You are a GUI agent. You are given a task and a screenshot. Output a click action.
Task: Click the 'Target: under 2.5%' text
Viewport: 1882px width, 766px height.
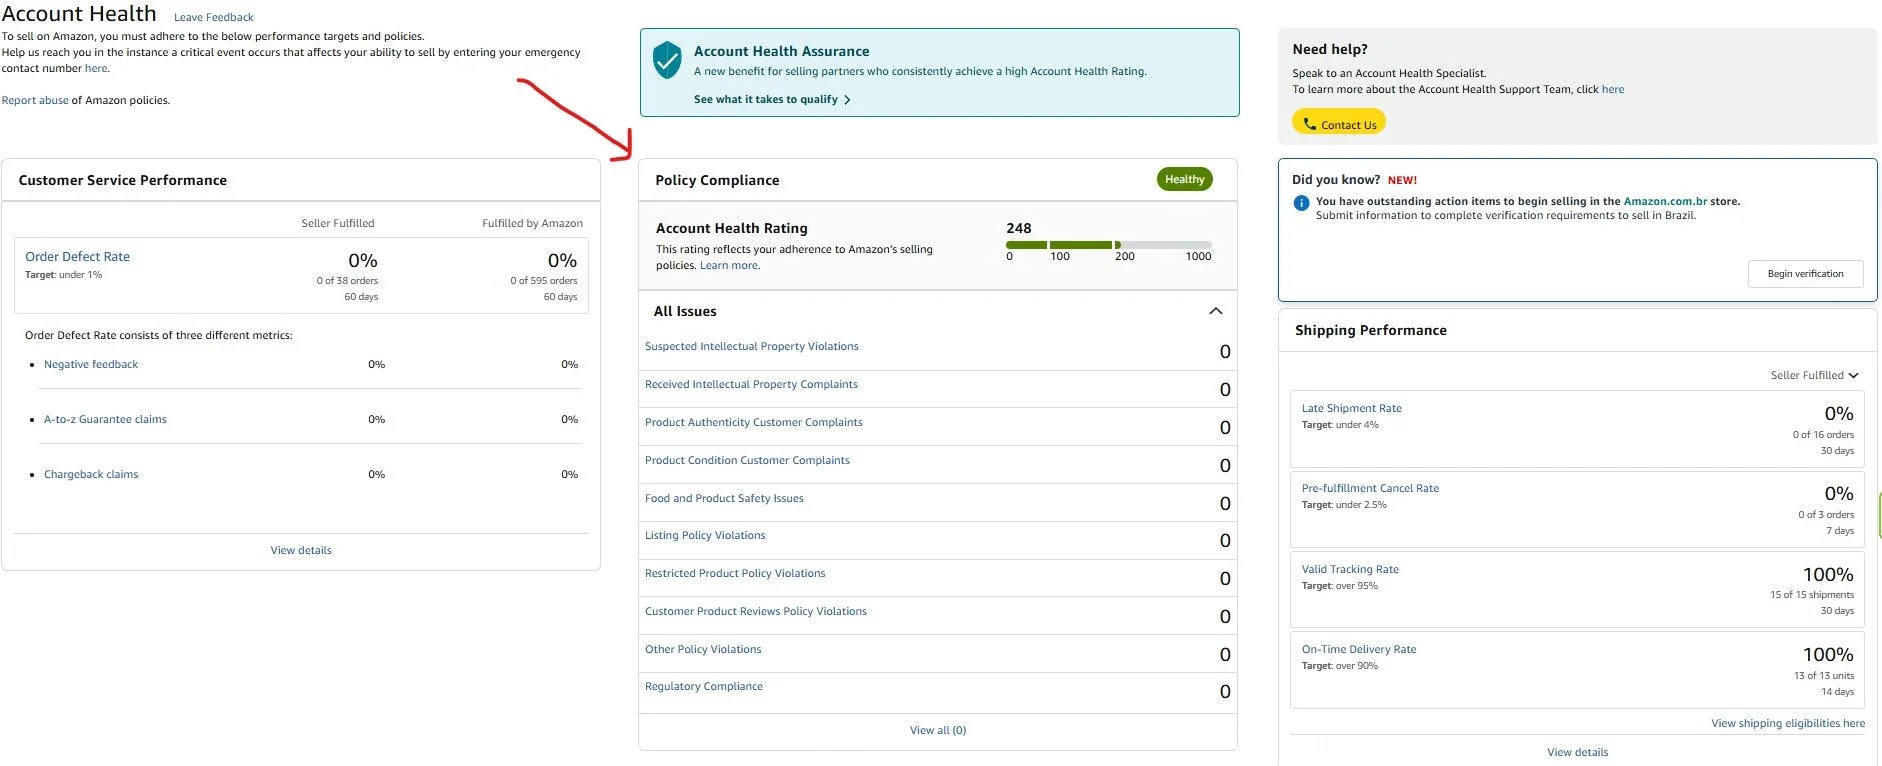point(1344,505)
